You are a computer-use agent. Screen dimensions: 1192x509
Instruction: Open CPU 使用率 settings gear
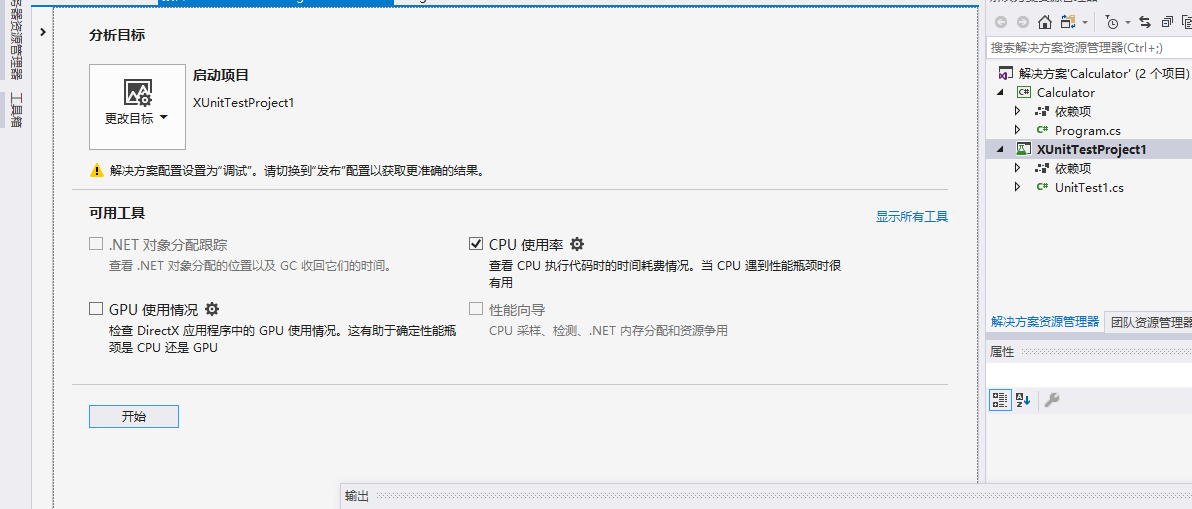(x=577, y=244)
